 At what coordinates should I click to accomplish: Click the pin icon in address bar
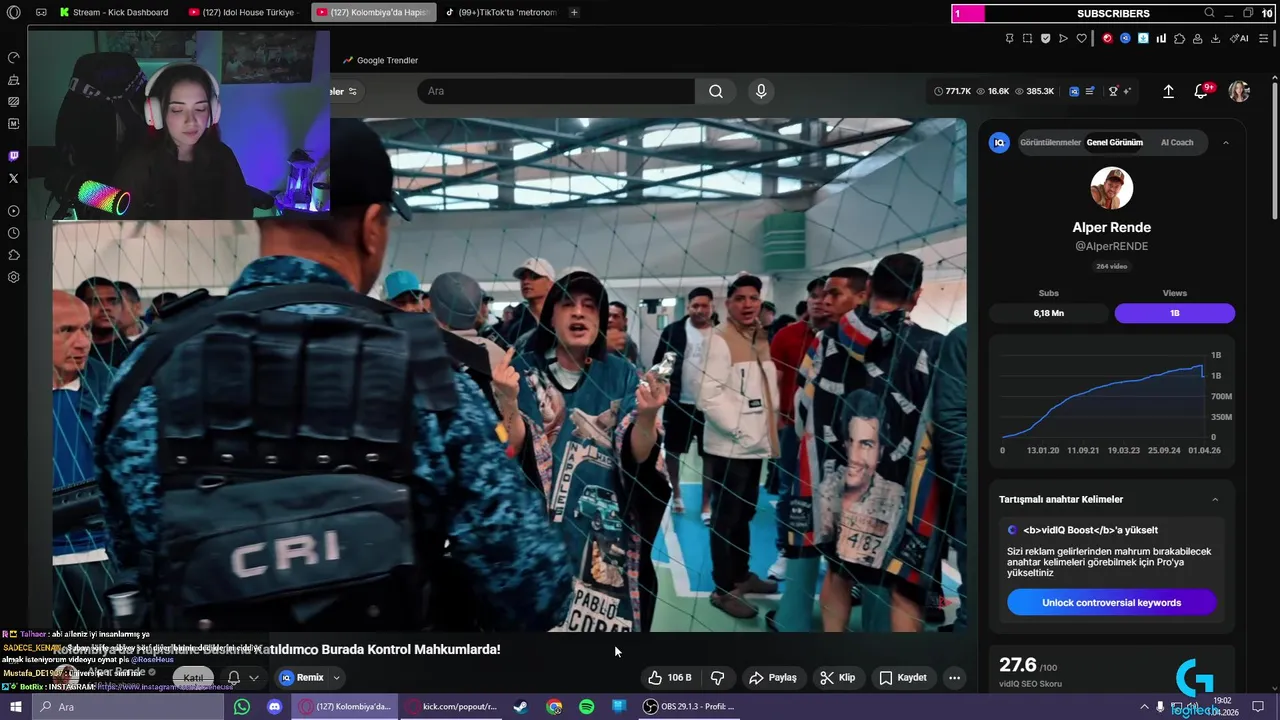1009,38
